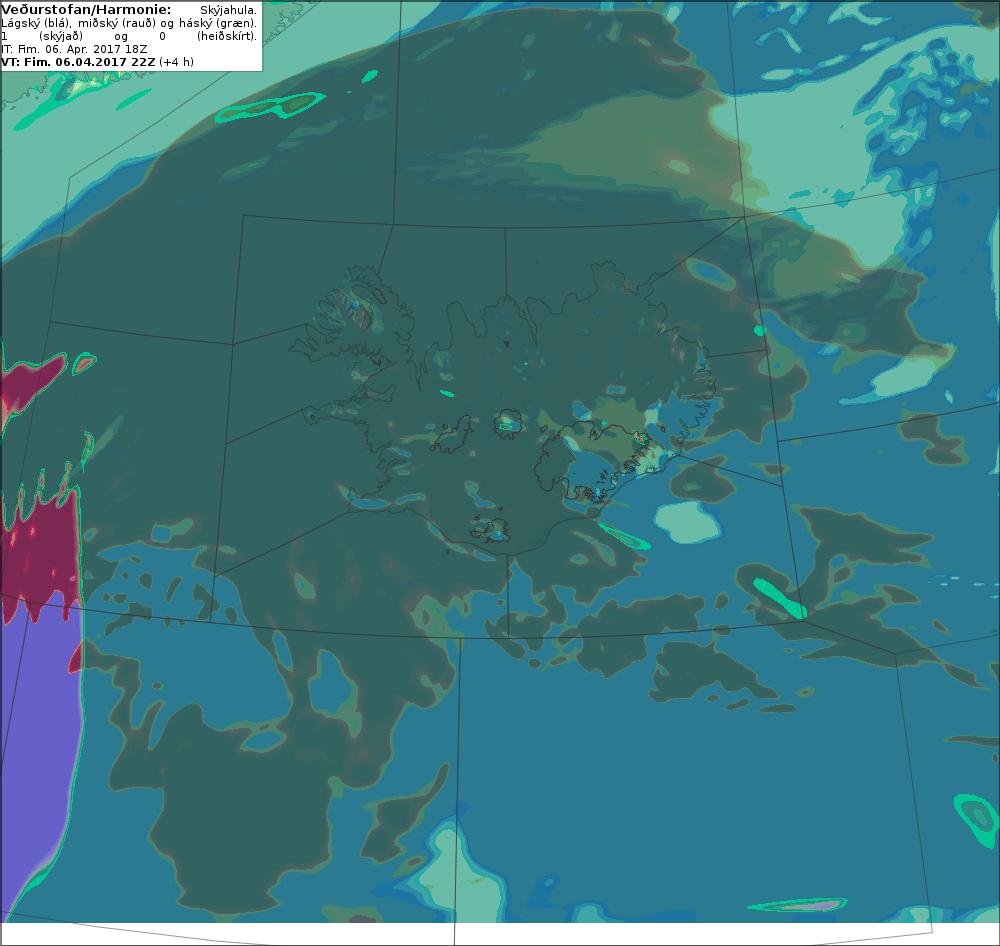Click the "Lágský (blá)" legend text
Screen dimensions: 1000x946
click(x=35, y=24)
